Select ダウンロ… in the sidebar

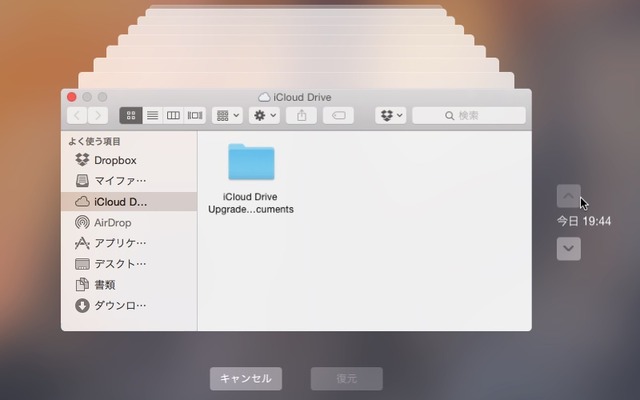tap(129, 305)
